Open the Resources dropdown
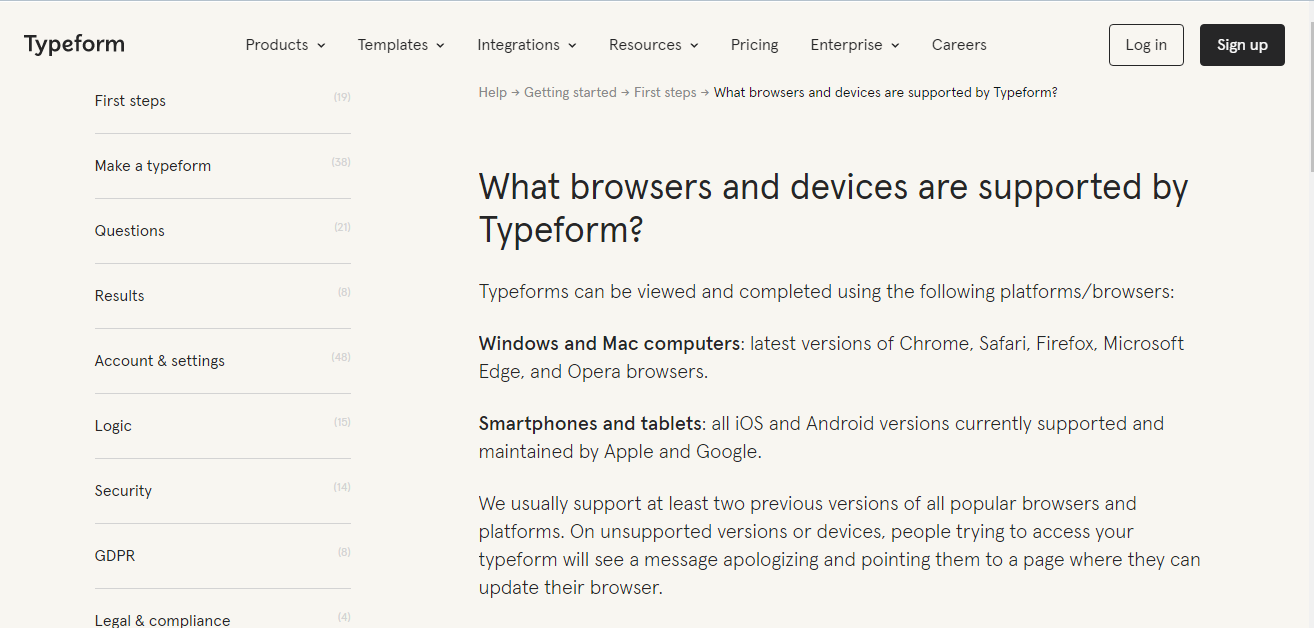This screenshot has width=1314, height=628. 653,45
